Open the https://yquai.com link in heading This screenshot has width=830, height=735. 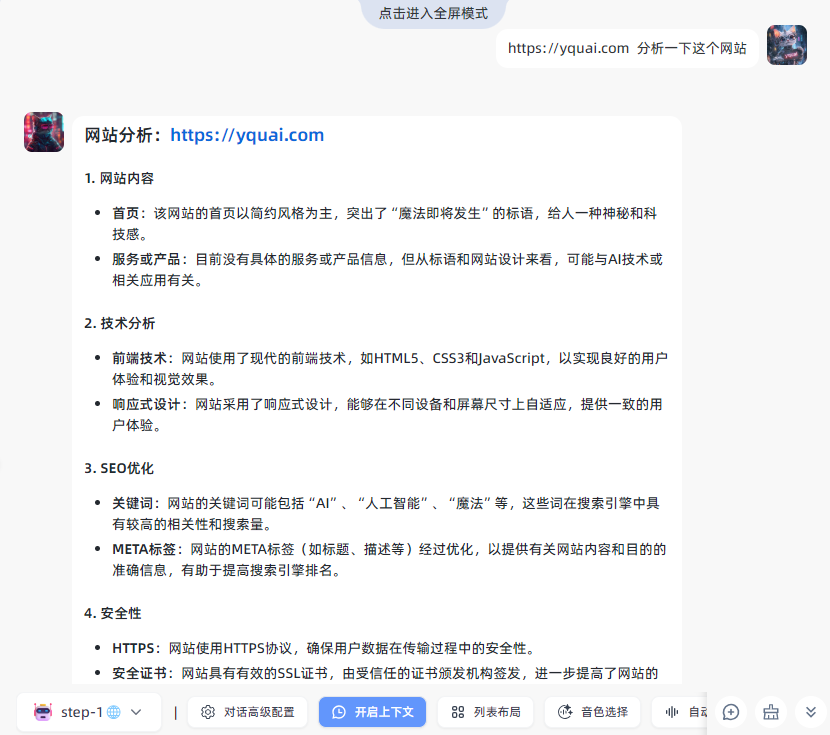247,135
